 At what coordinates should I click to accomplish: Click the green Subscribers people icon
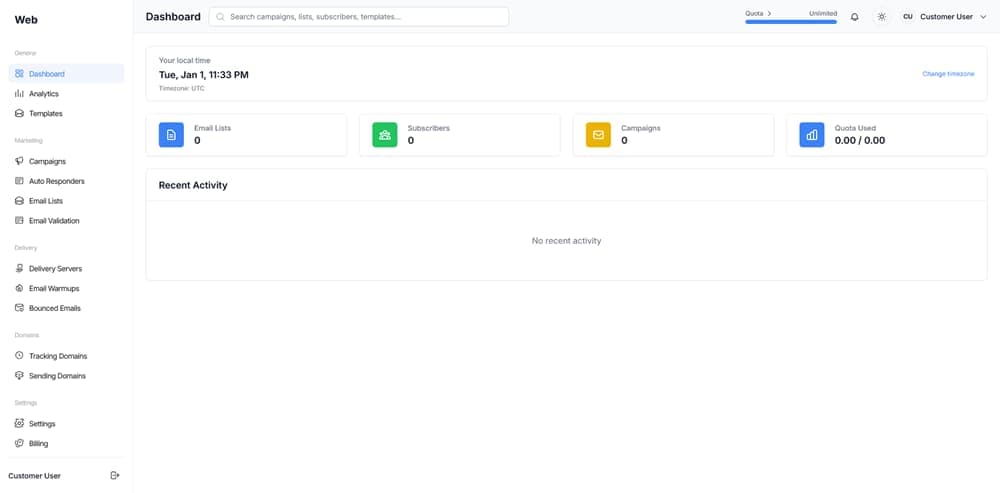(385, 135)
